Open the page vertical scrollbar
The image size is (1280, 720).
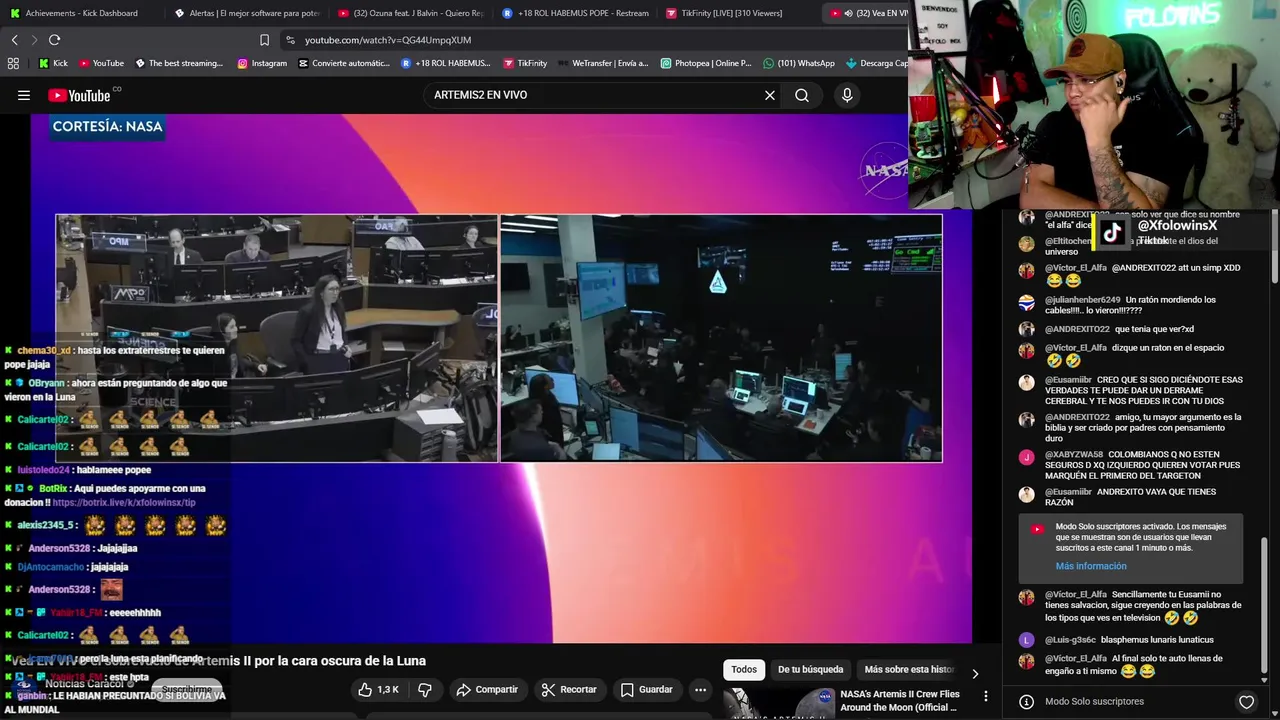(1276, 245)
